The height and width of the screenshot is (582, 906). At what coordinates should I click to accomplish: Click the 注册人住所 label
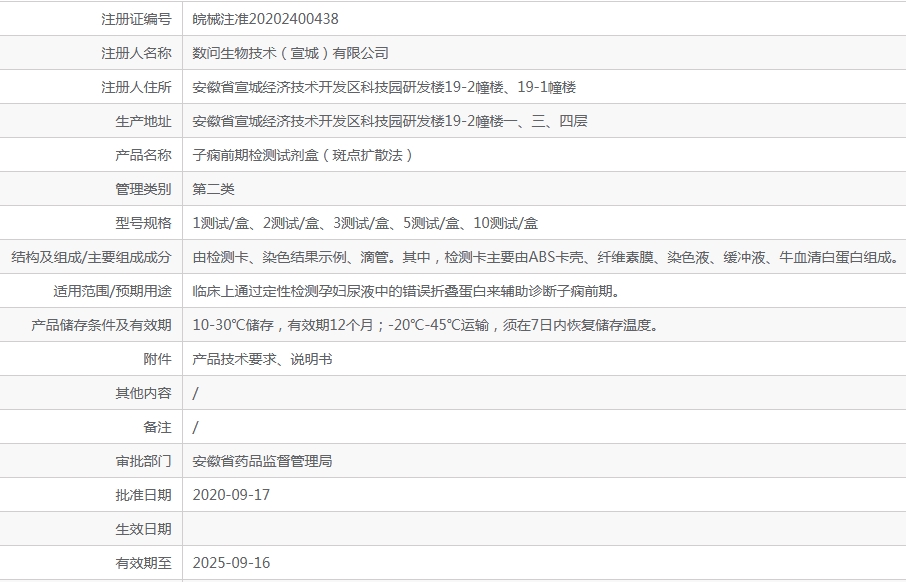tap(136, 87)
